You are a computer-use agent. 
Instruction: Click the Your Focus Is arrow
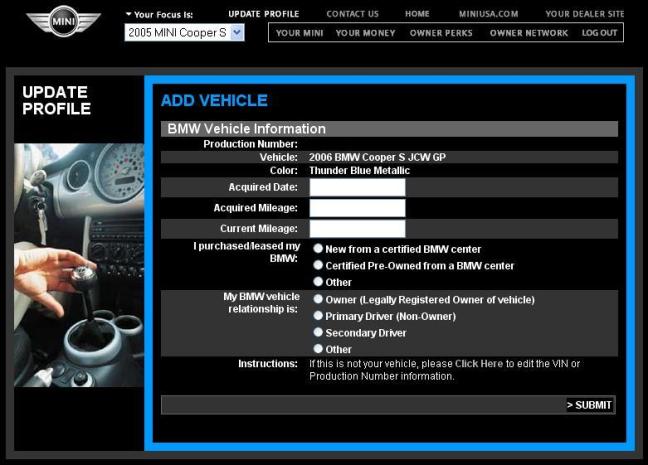pyautogui.click(x=128, y=15)
